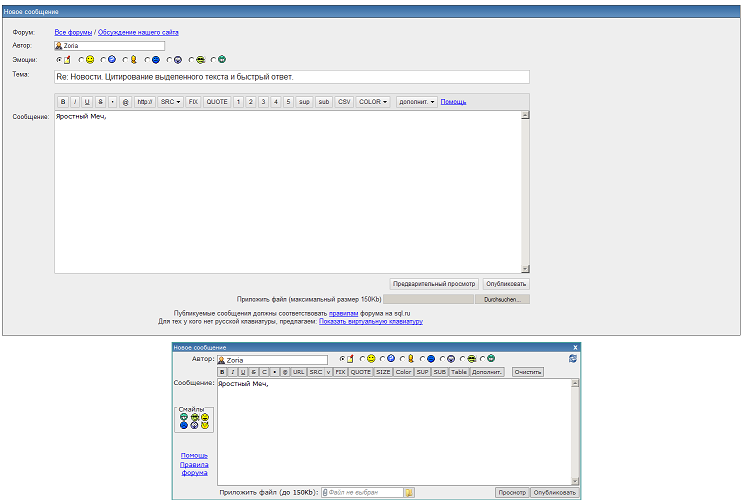Click the browse file icon in the popup
The height and width of the screenshot is (500, 753).
click(410, 492)
